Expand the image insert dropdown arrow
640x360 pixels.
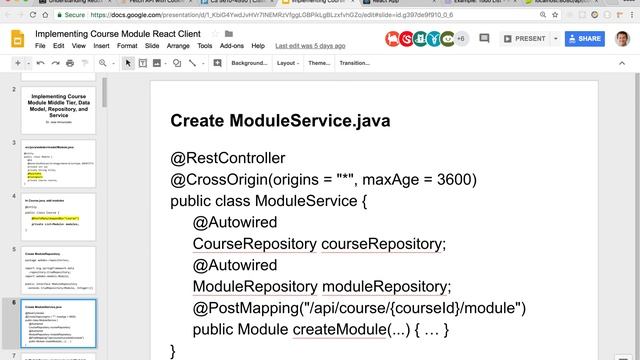(165, 63)
